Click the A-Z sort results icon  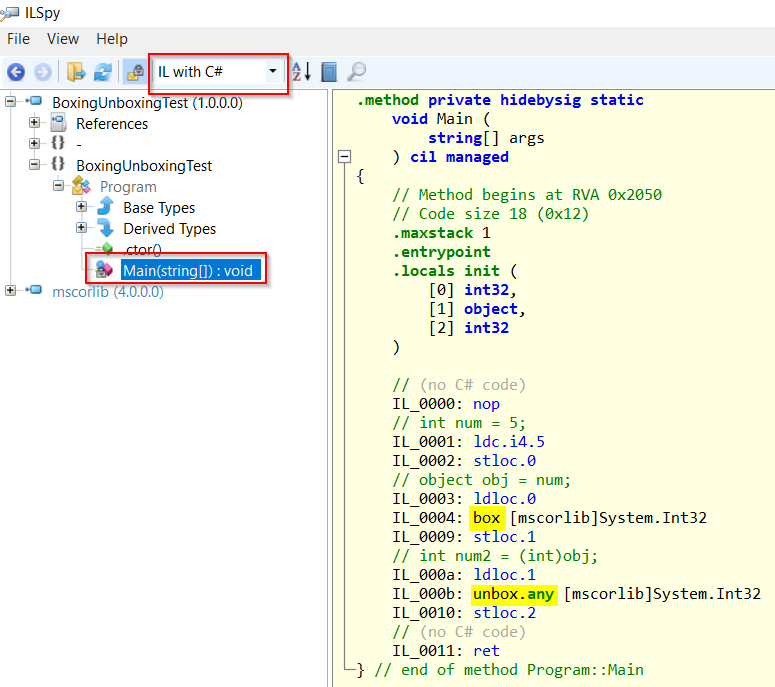click(x=301, y=72)
